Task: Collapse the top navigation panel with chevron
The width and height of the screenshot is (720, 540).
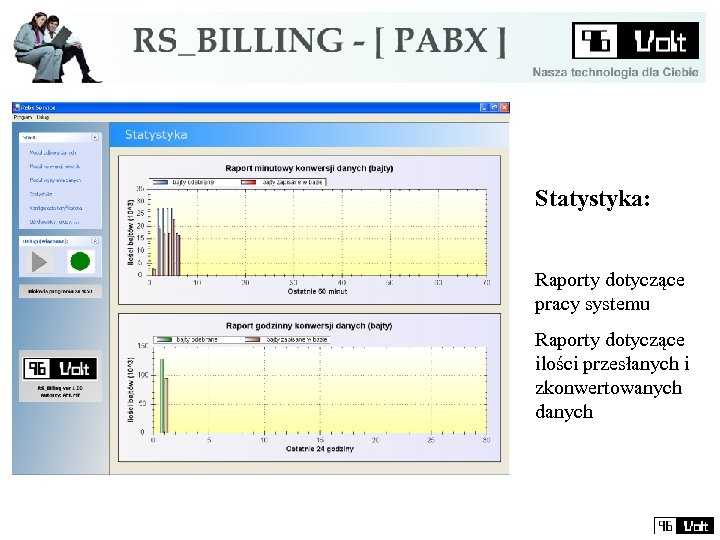Action: [x=95, y=137]
